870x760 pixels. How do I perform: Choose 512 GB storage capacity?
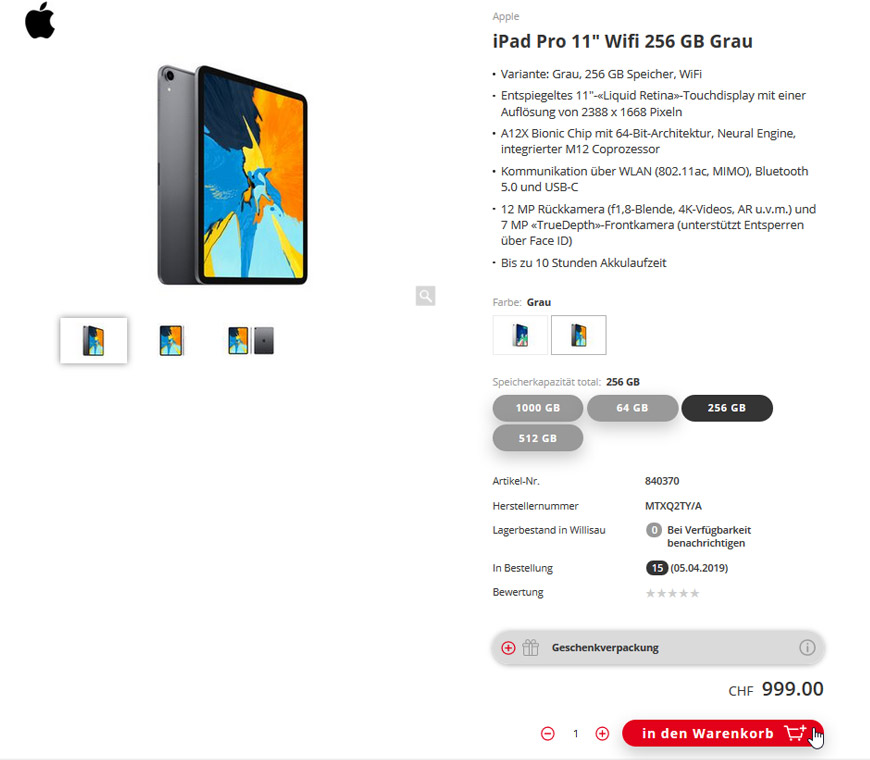[538, 438]
